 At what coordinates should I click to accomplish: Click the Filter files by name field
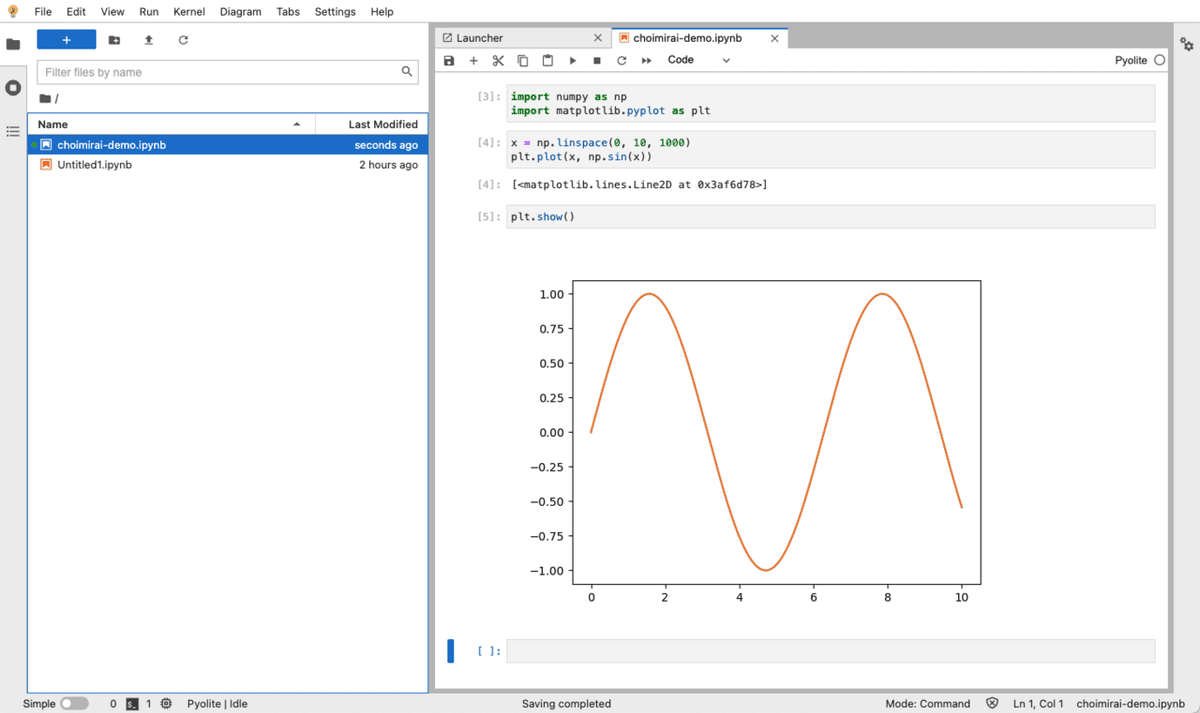[220, 72]
